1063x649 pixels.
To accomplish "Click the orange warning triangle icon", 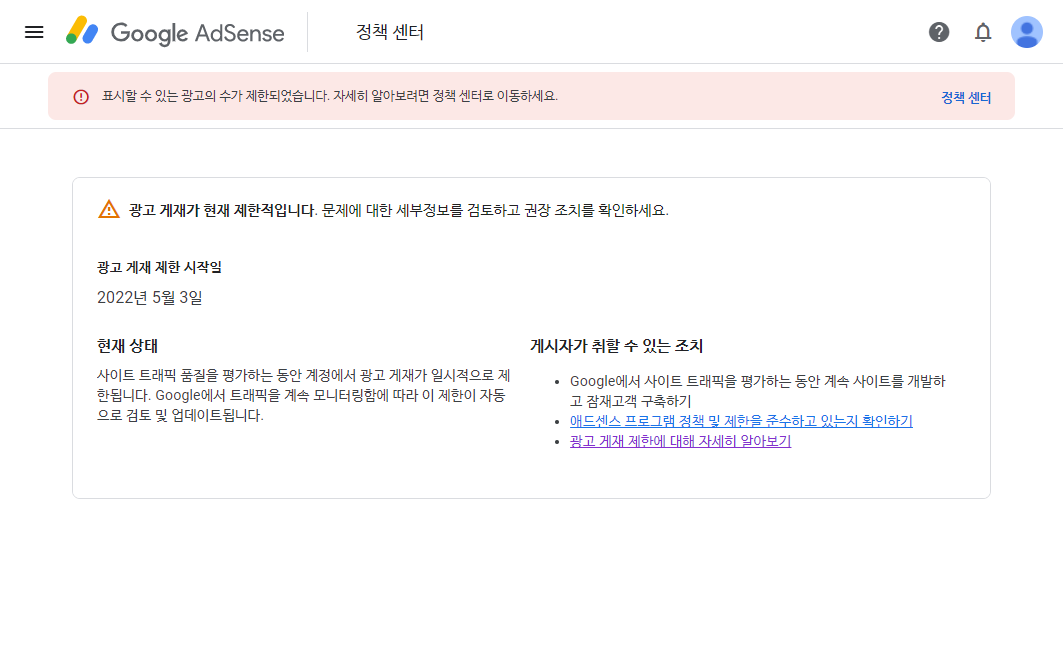I will coord(108,209).
